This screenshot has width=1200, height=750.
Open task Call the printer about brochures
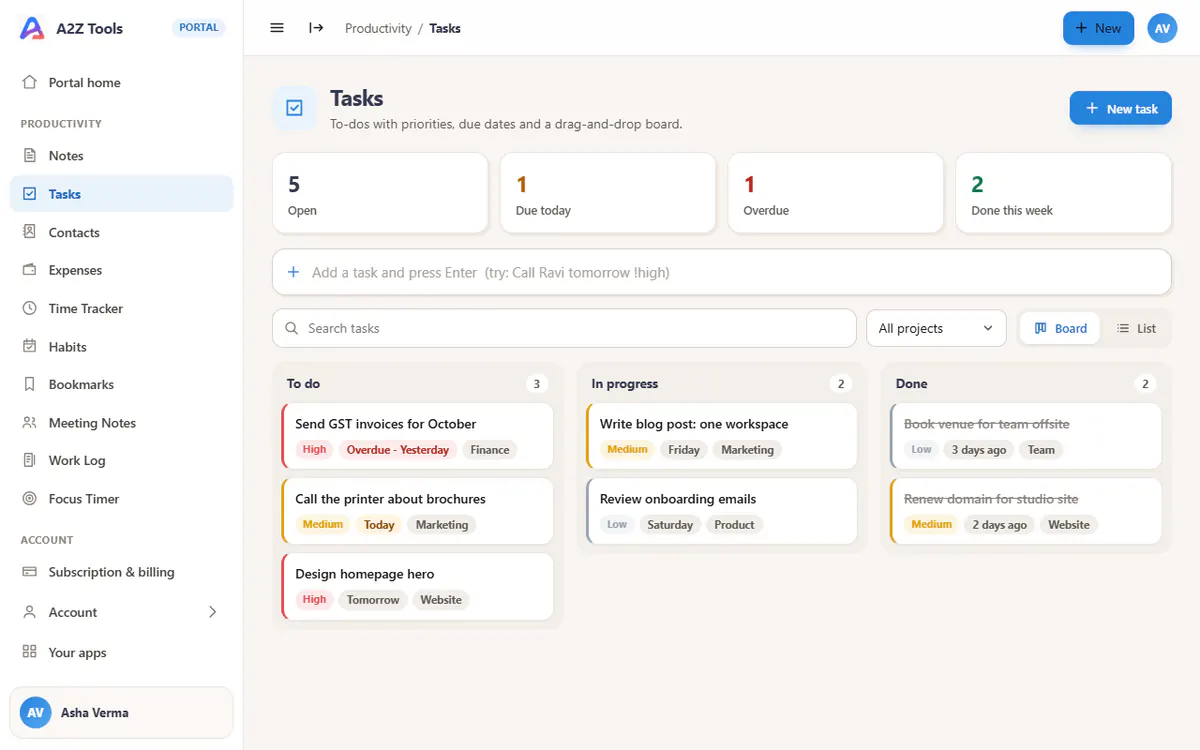[418, 511]
